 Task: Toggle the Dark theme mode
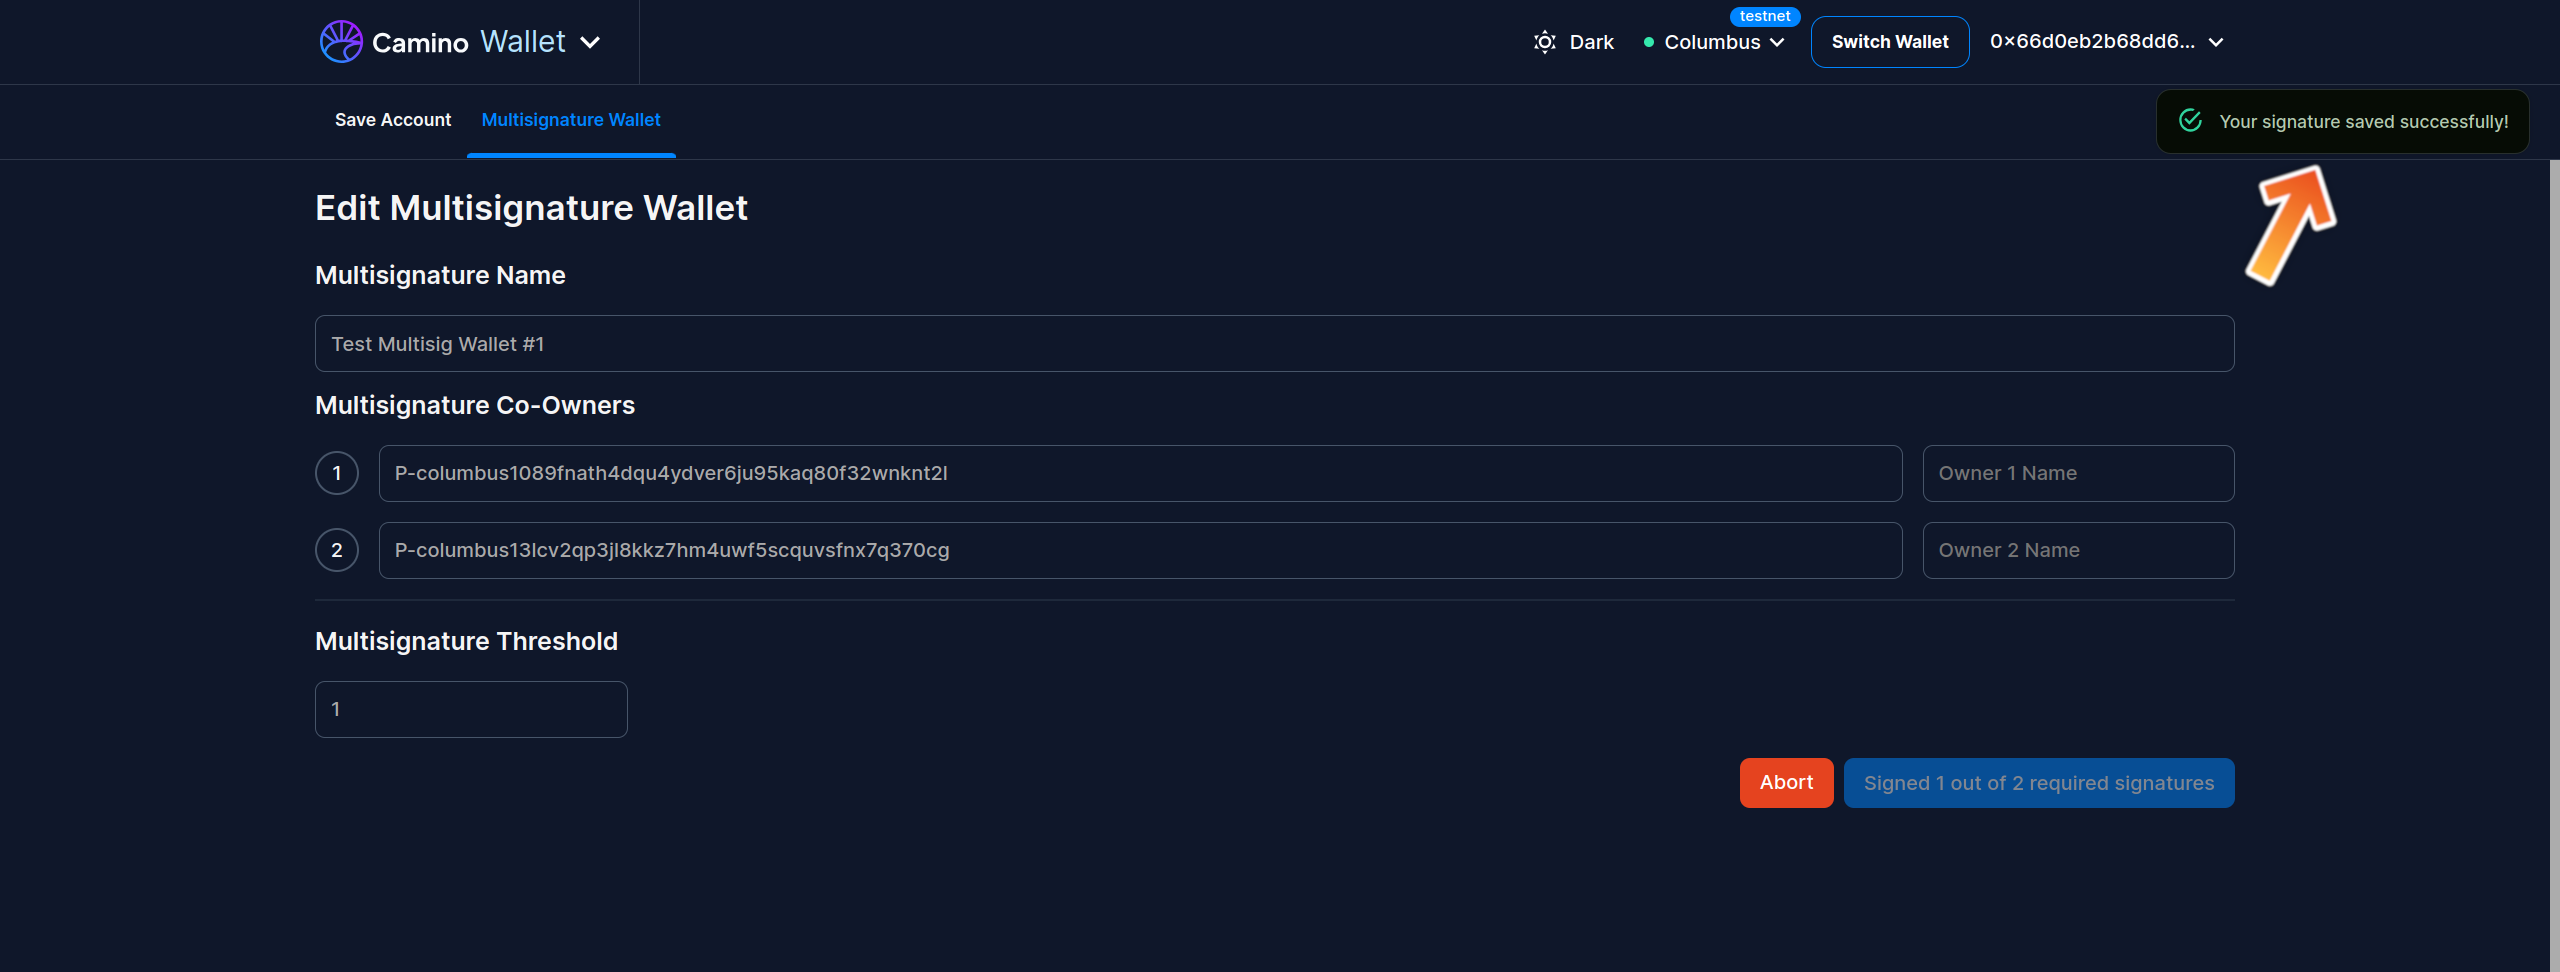point(1590,42)
